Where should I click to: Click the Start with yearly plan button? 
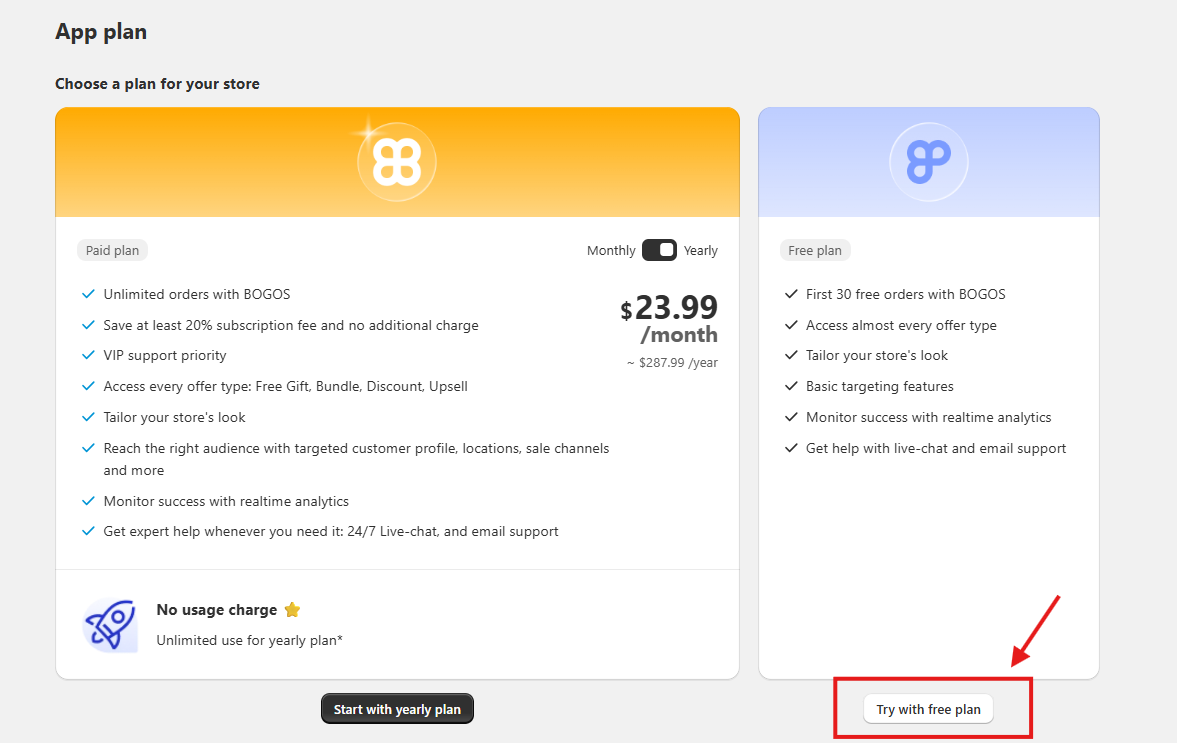coord(397,709)
